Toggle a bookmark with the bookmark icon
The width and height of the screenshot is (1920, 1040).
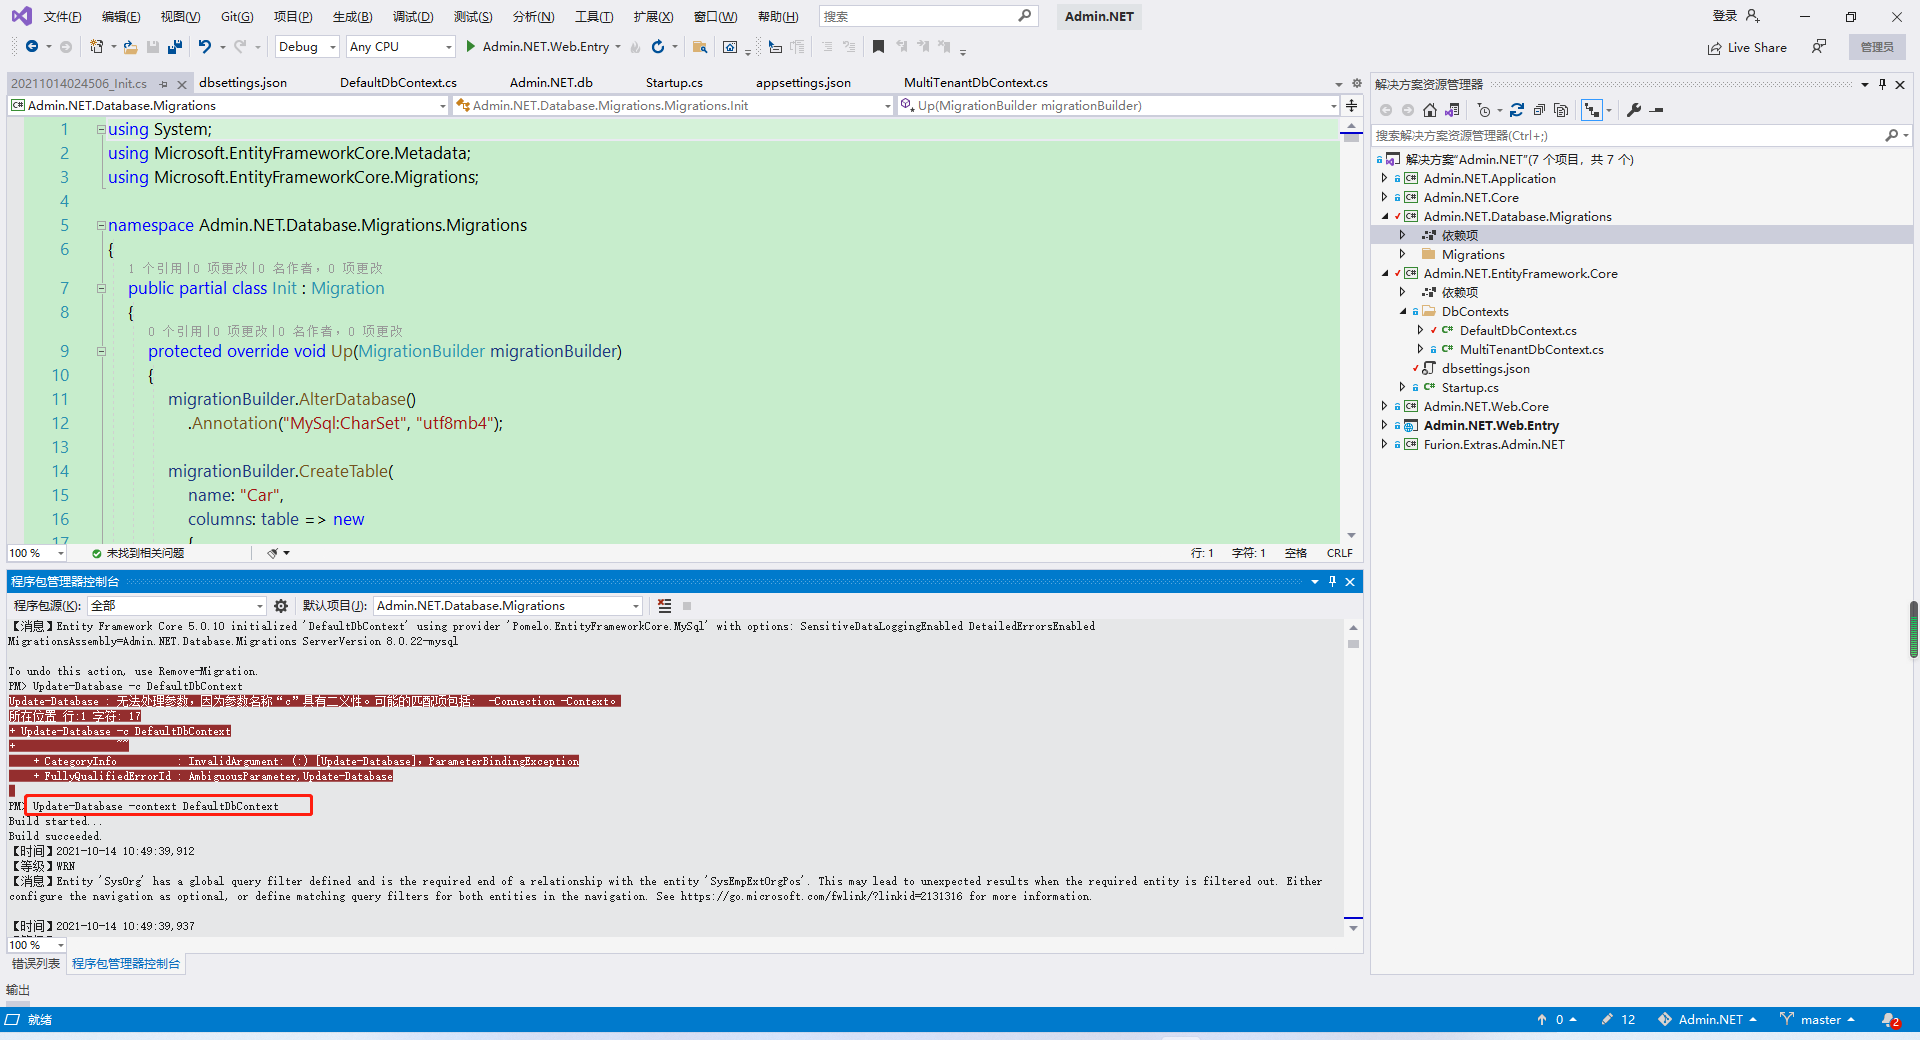pos(879,46)
